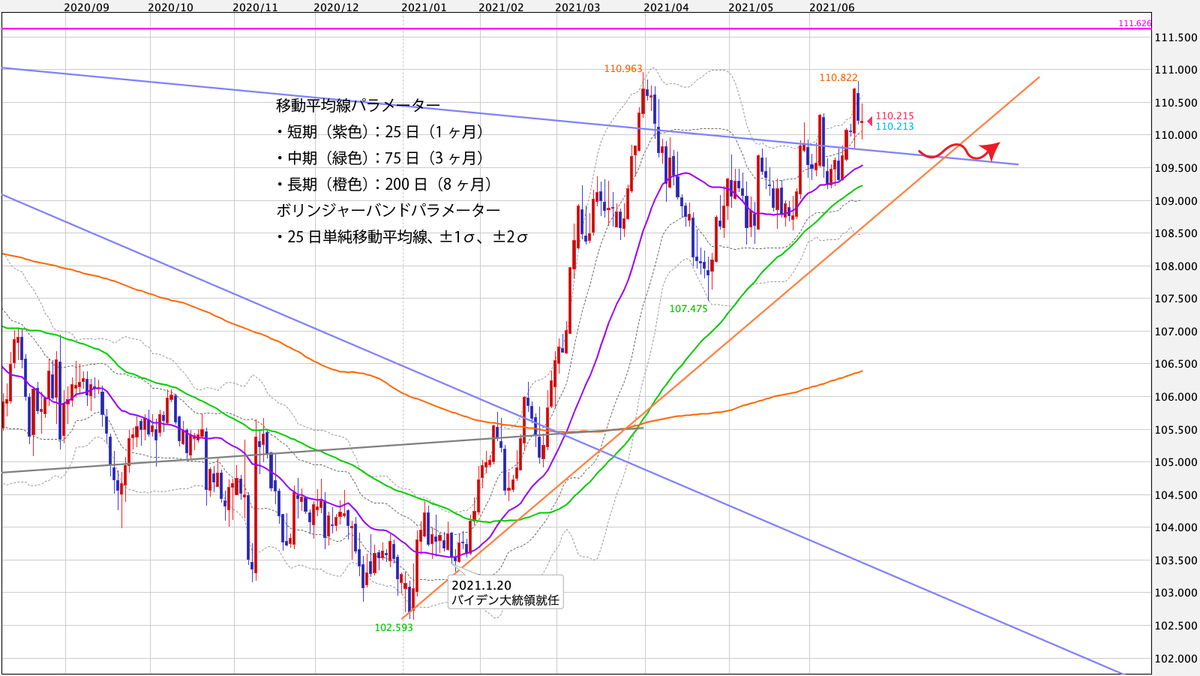
Task: Click the 107.500 price axis label
Action: click(x=1176, y=299)
